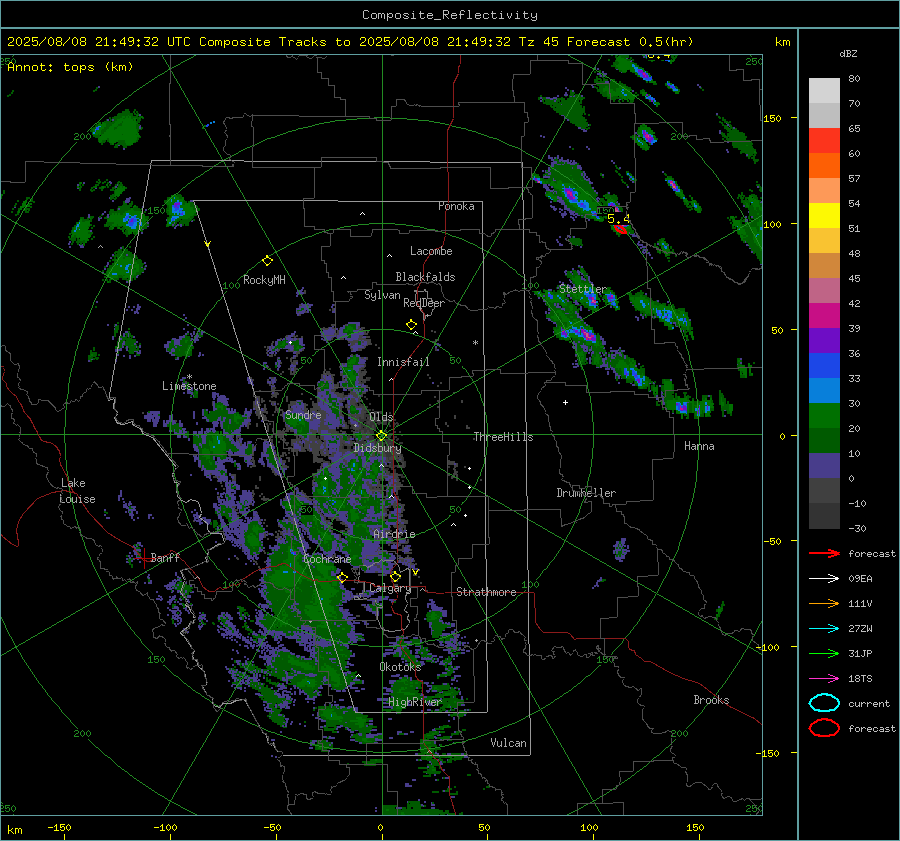Click the red forecast ellipse legend icon
Image resolution: width=900 pixels, height=841 pixels.
824,728
